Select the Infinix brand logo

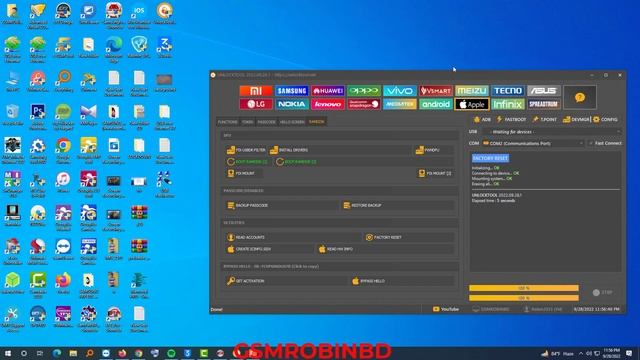click(x=507, y=104)
